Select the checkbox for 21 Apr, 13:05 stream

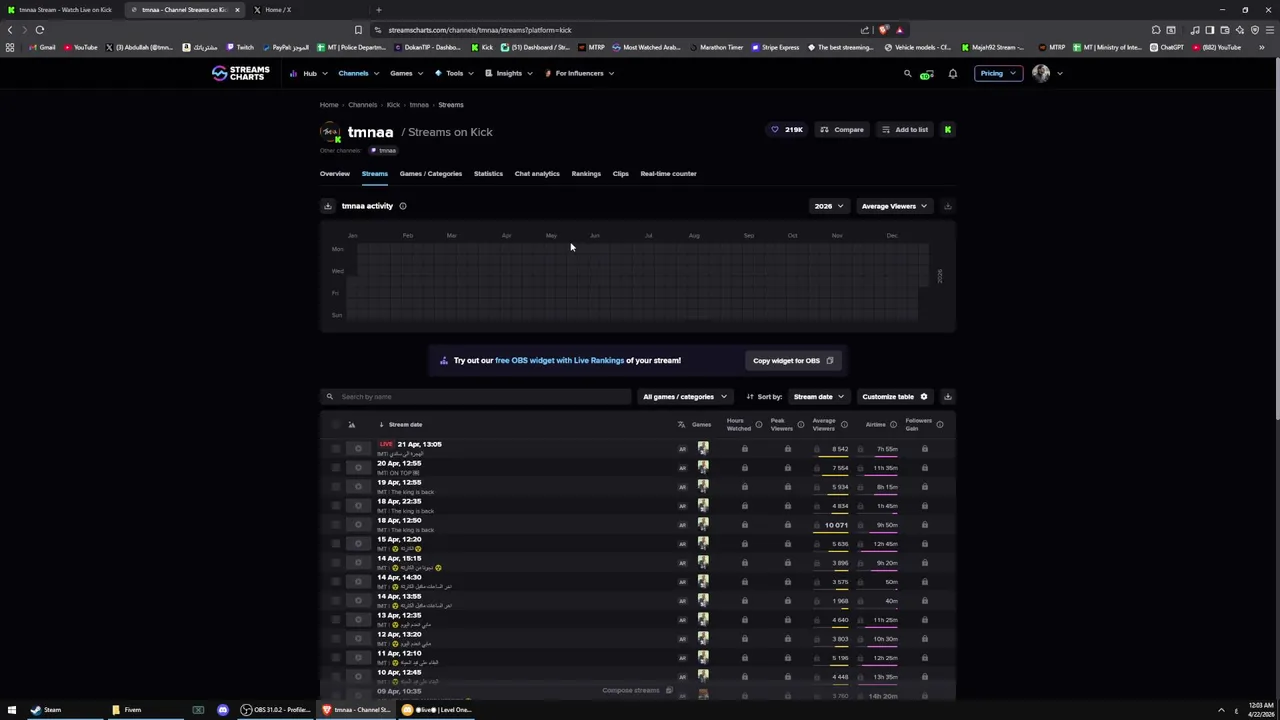[x=335, y=449]
